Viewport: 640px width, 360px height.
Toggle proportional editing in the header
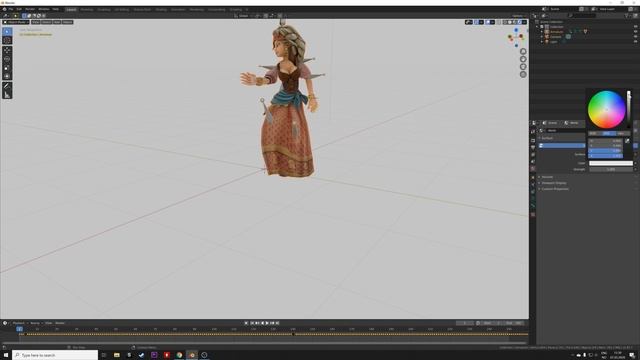click(x=280, y=16)
